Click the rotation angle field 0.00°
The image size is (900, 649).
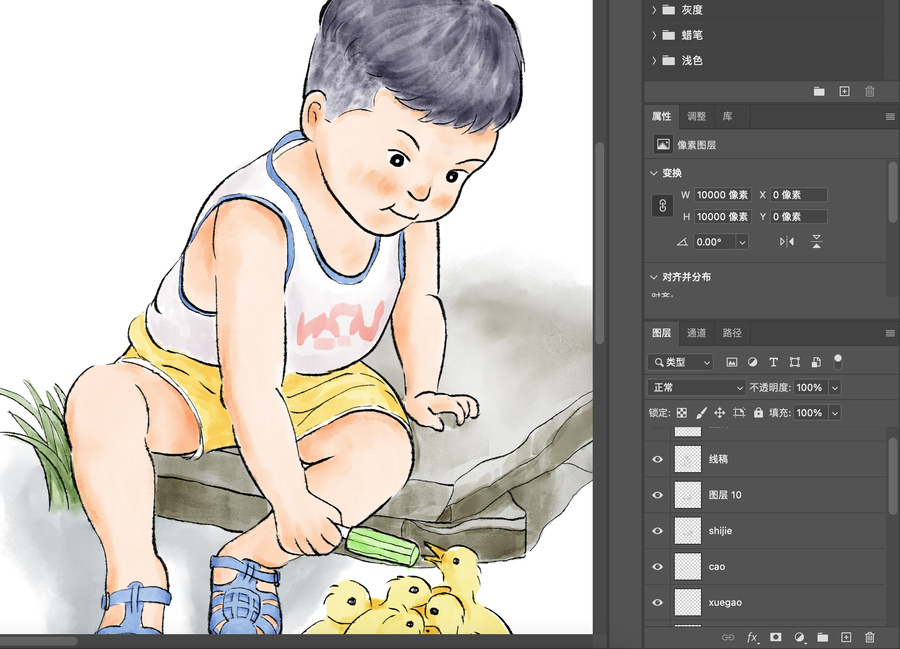click(x=714, y=242)
